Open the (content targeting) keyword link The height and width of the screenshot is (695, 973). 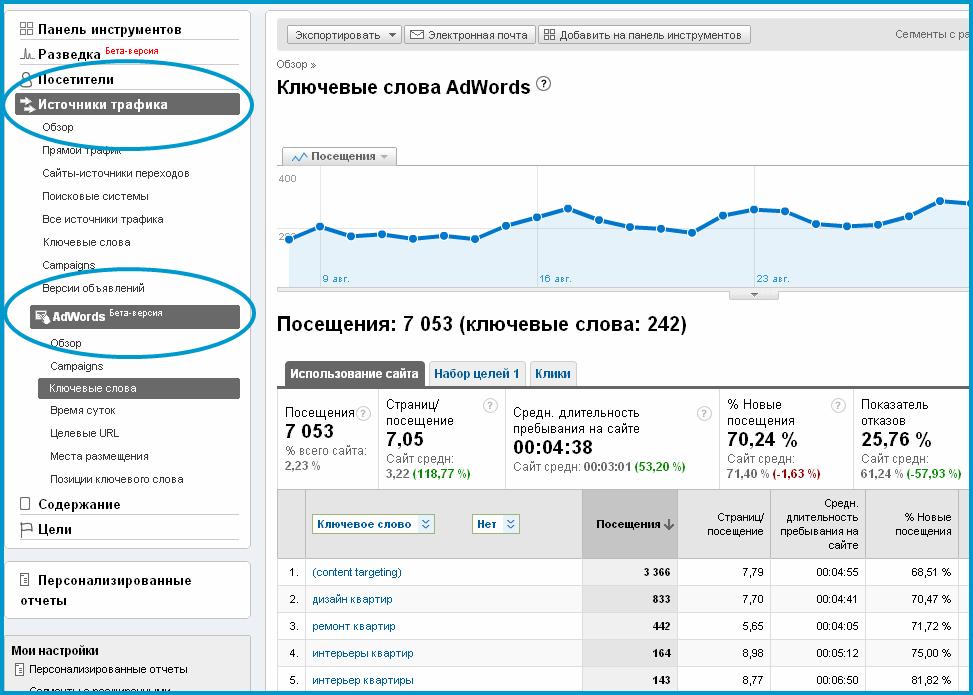pos(357,572)
